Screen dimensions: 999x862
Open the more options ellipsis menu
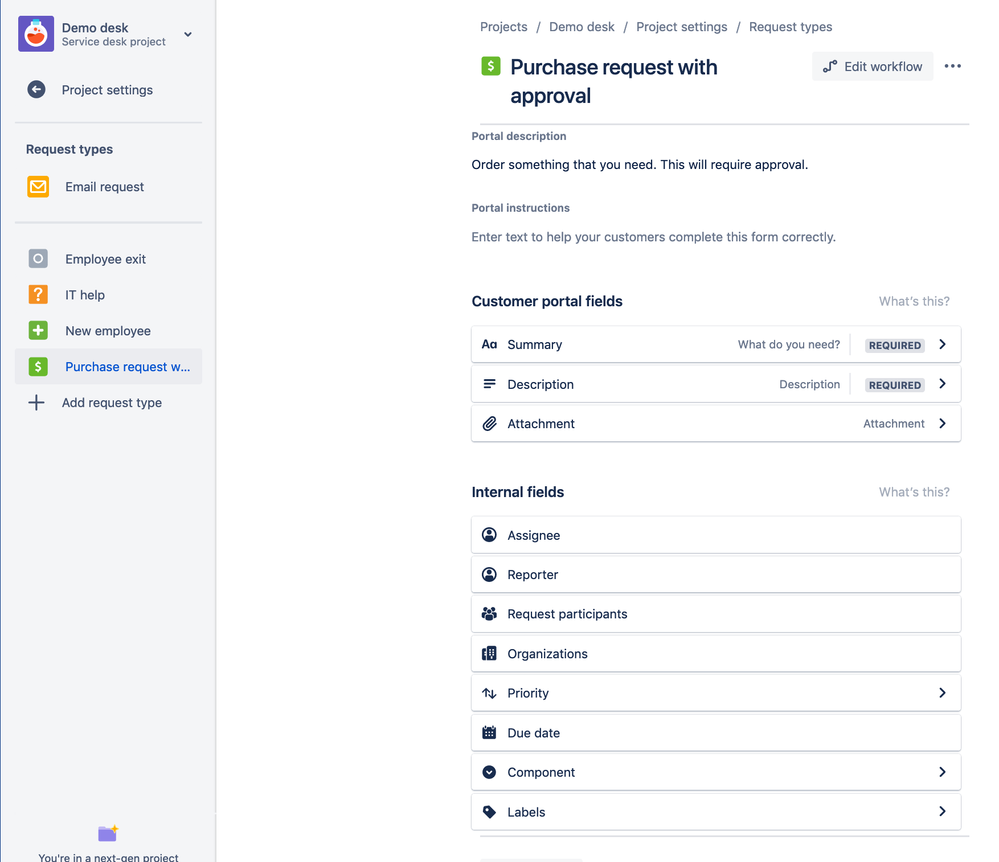click(951, 66)
